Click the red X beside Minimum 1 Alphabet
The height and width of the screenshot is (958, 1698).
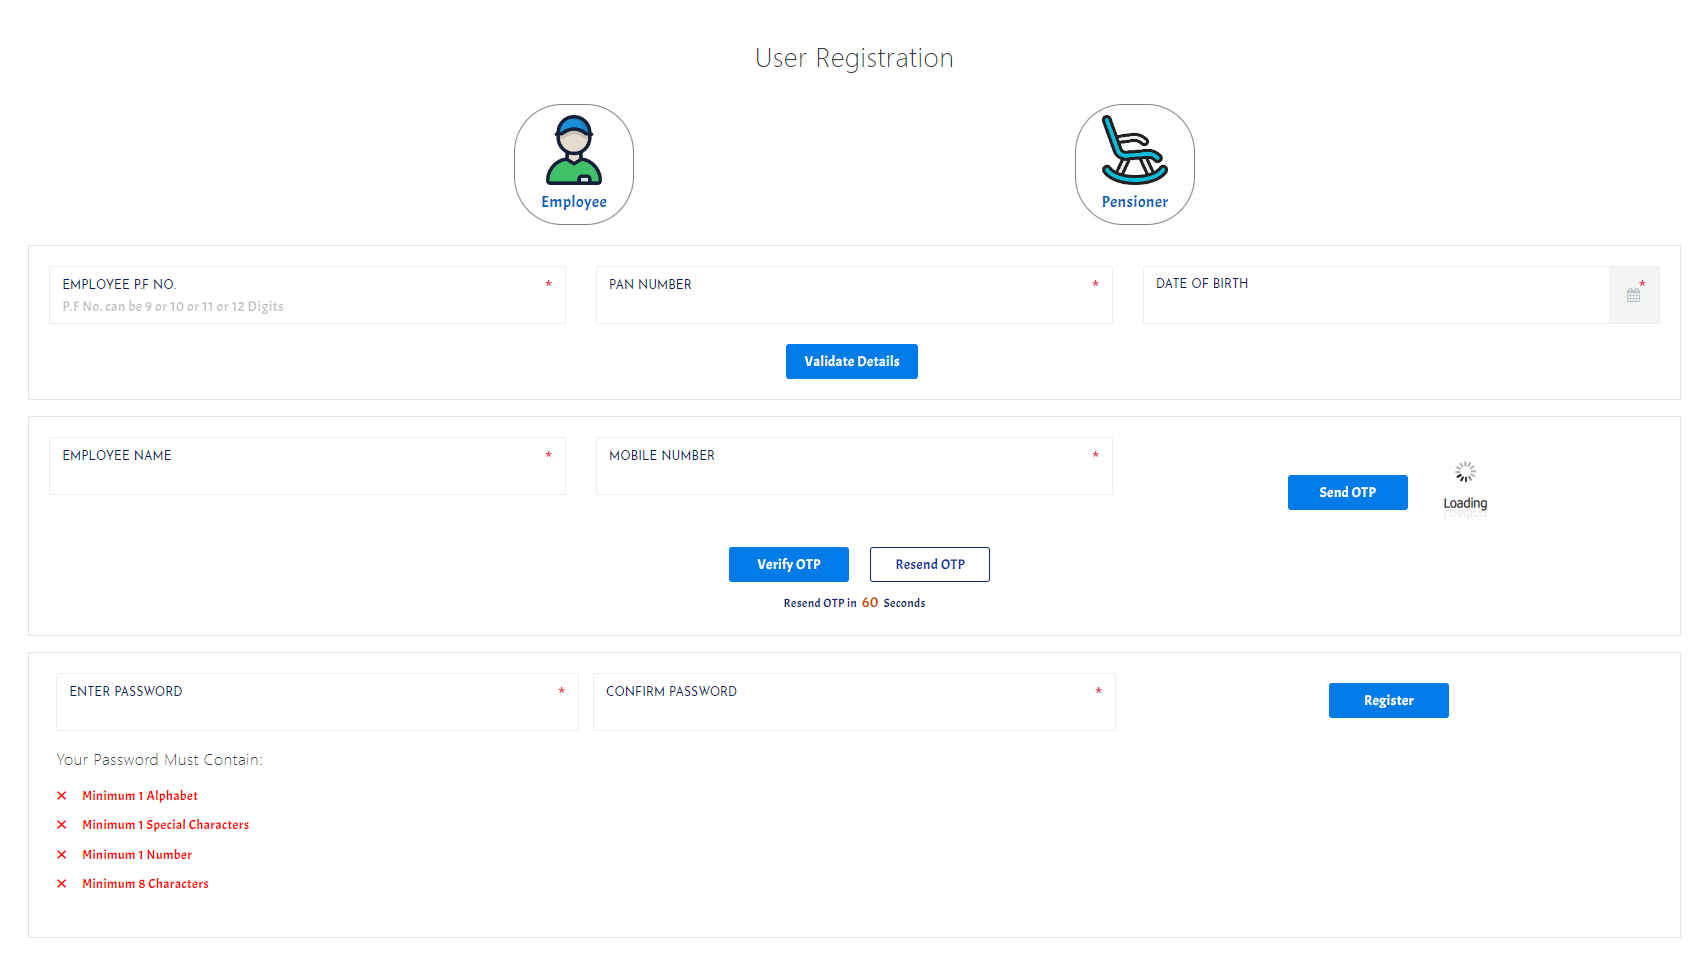pyautogui.click(x=62, y=796)
